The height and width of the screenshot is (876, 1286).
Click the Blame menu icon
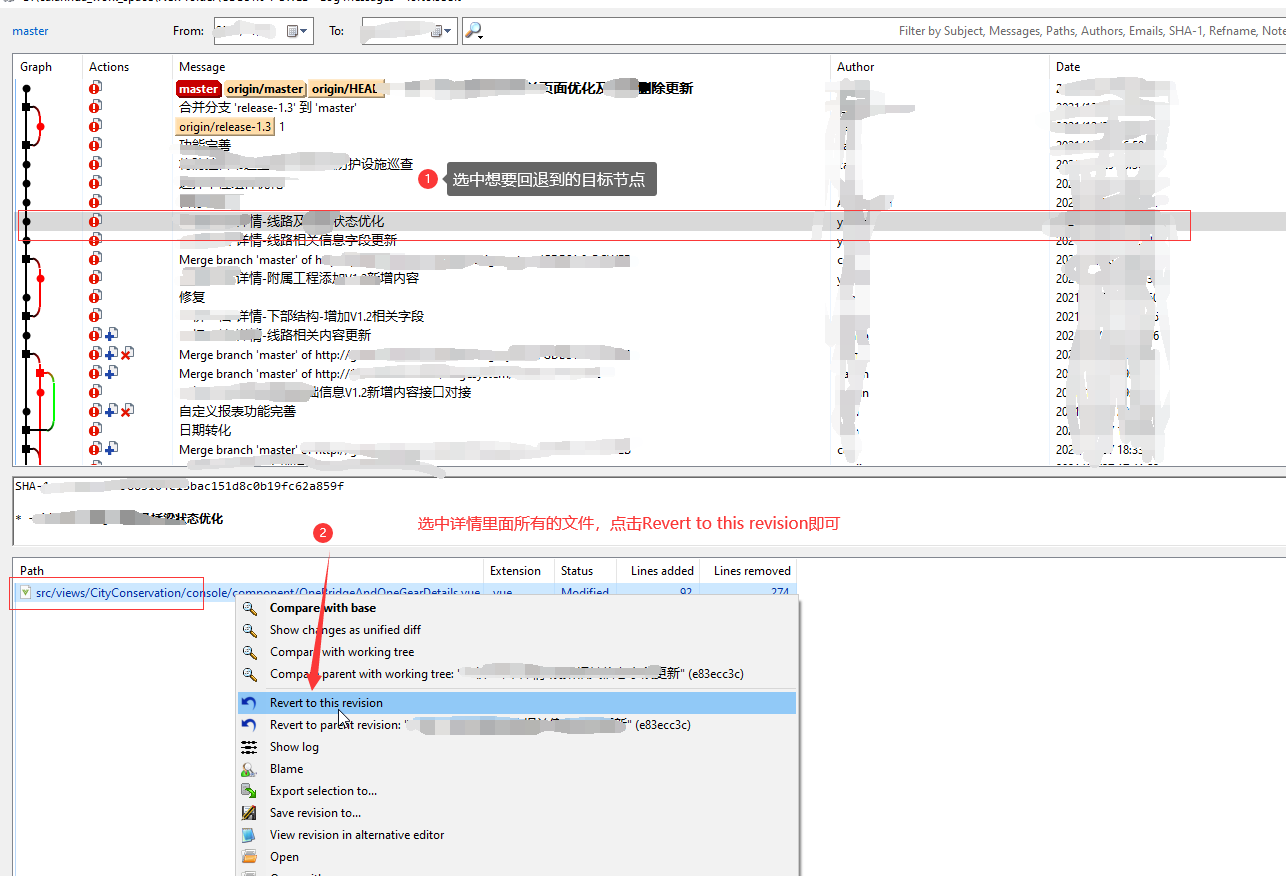tap(250, 769)
